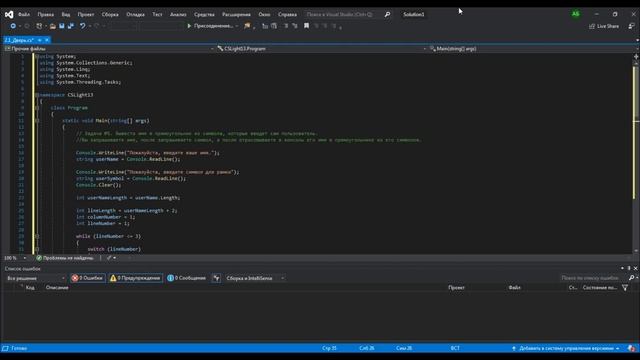Sort by the Файл column header
640x360 pixels.
(x=514, y=288)
